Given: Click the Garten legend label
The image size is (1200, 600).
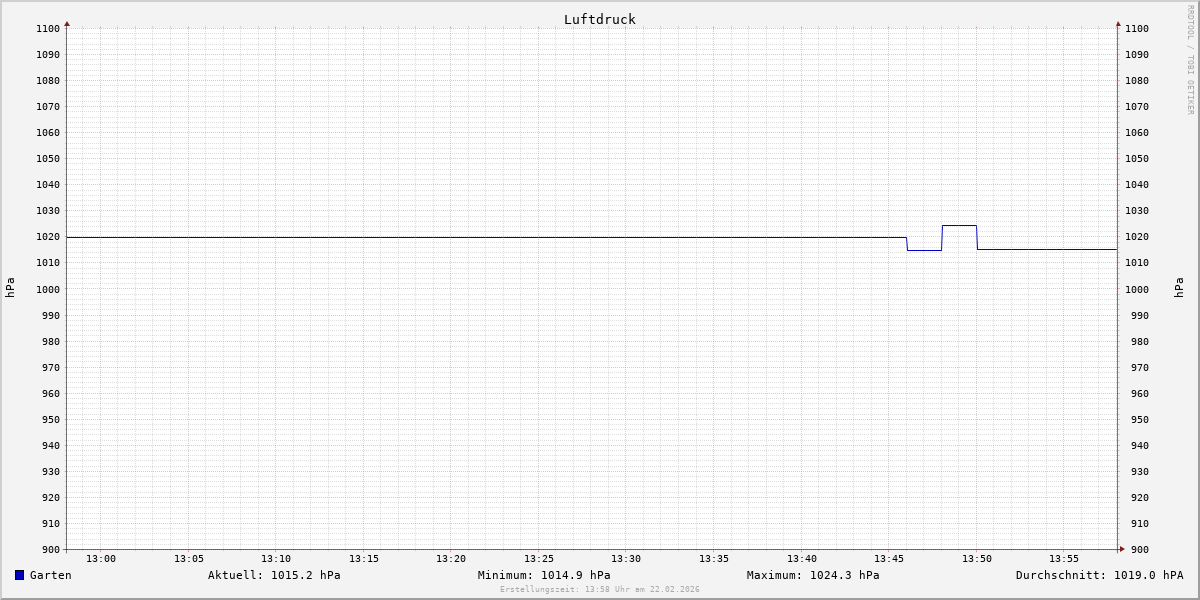Looking at the screenshot, I should tap(50, 575).
